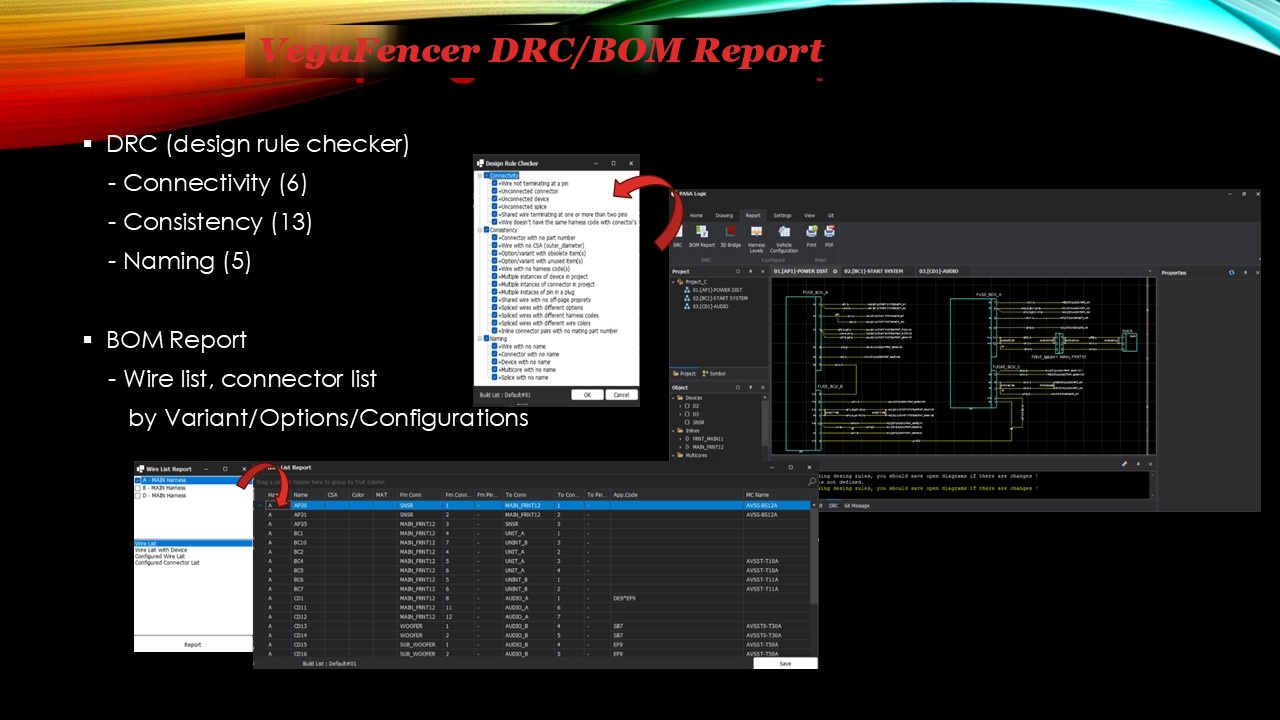Export the diagram to PDF
Image resolution: width=1280 pixels, height=720 pixels.
tap(829, 236)
